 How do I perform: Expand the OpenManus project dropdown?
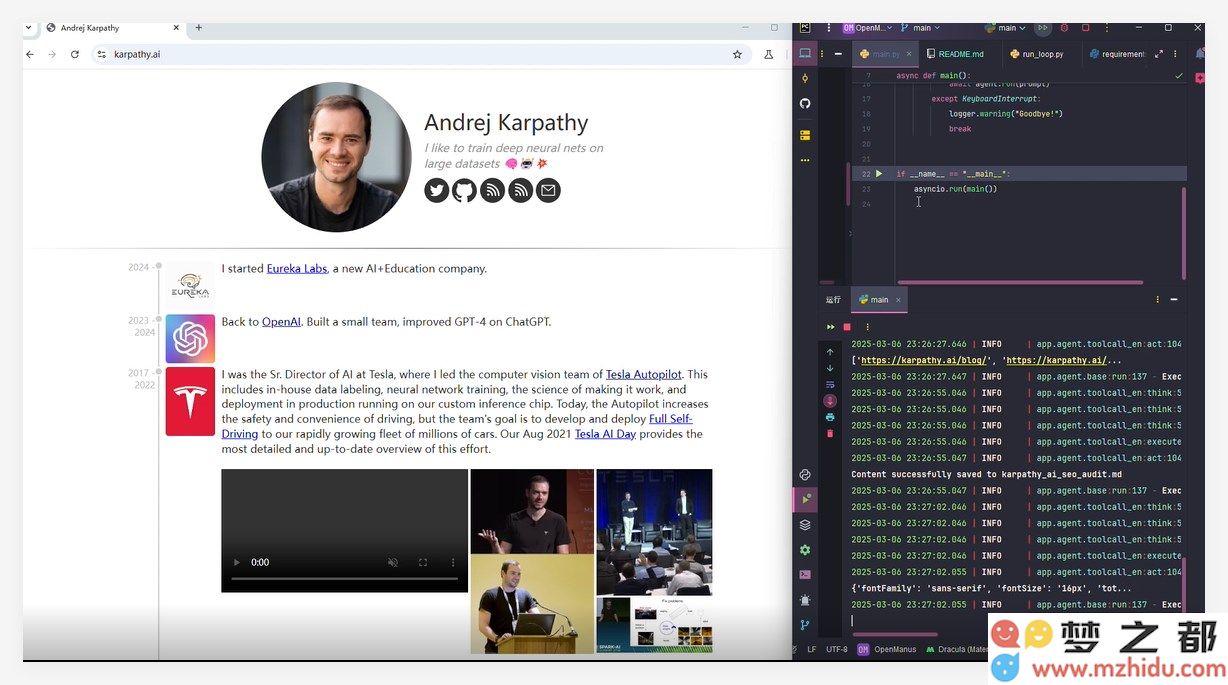click(x=867, y=28)
